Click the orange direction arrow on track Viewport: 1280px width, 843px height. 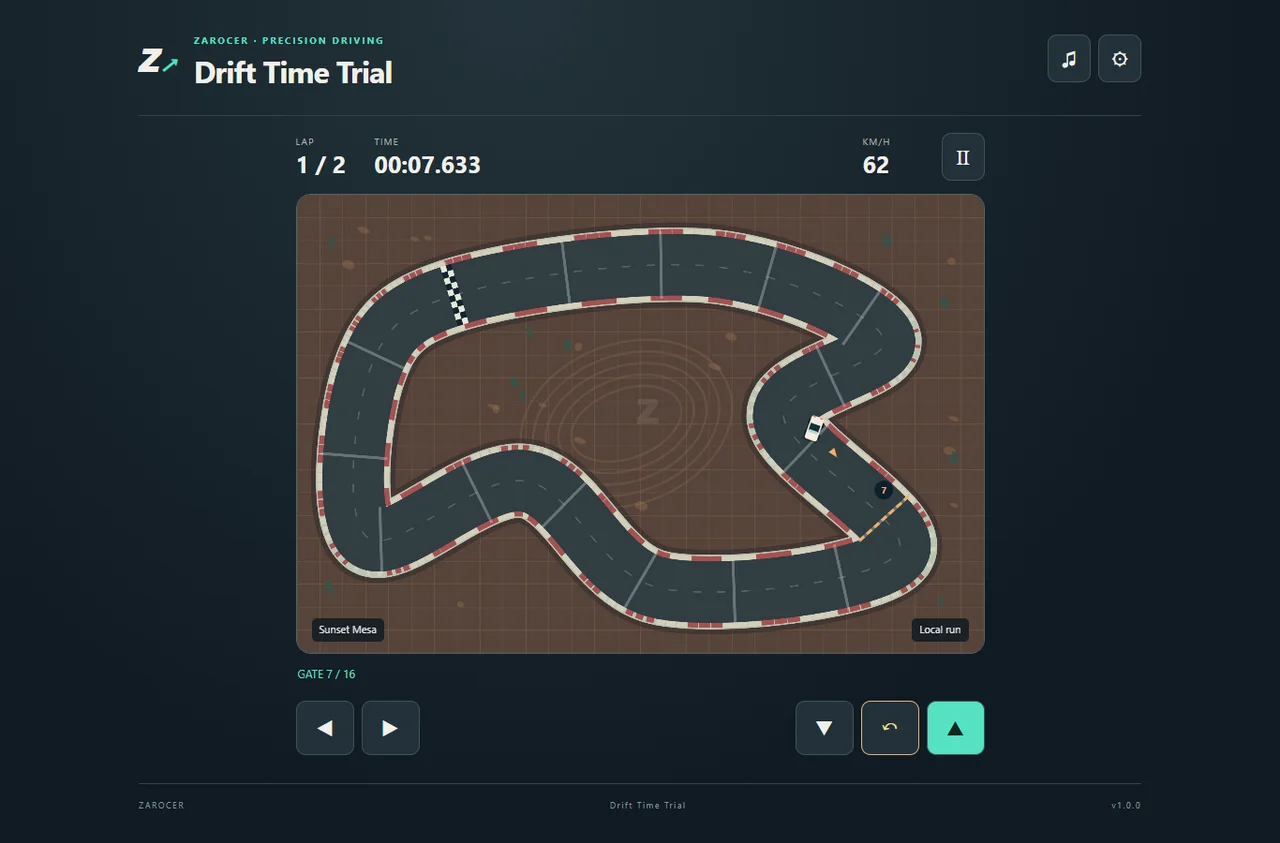[x=832, y=453]
